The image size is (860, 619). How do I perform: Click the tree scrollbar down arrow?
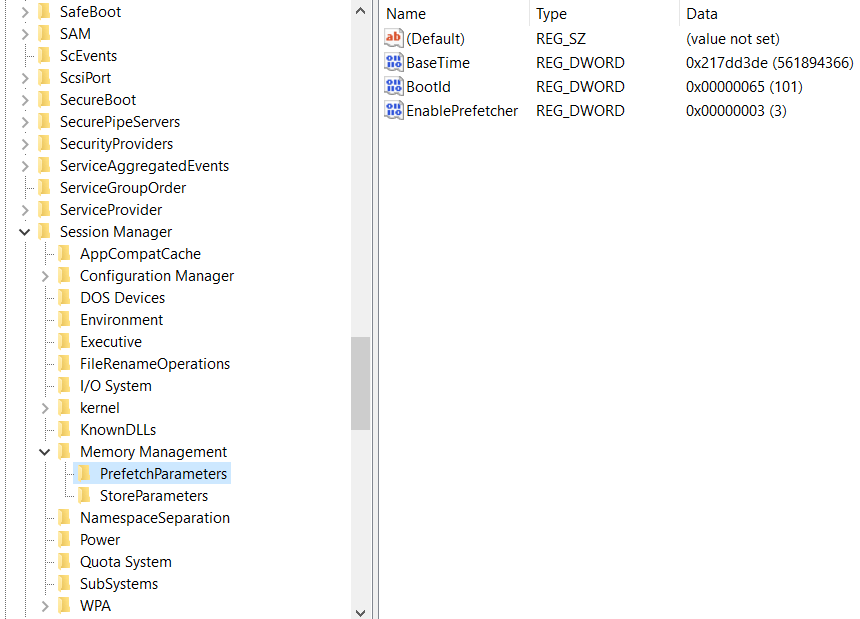360,610
